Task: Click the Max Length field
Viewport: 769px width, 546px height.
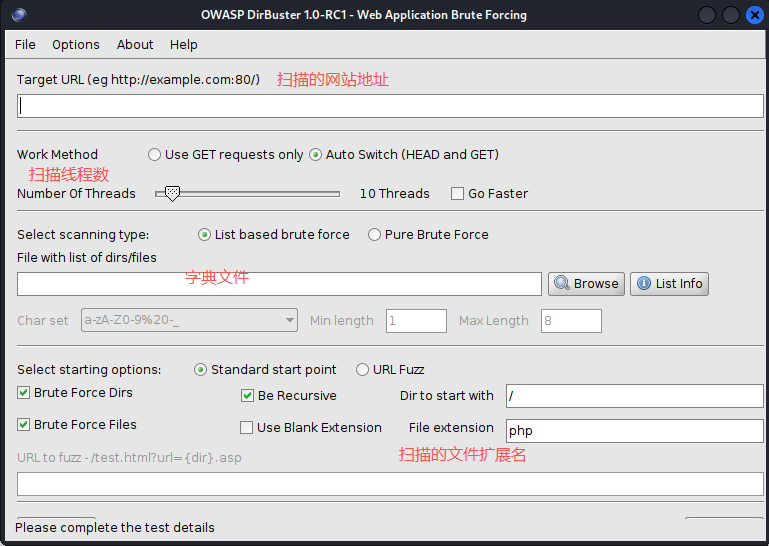Action: click(571, 321)
